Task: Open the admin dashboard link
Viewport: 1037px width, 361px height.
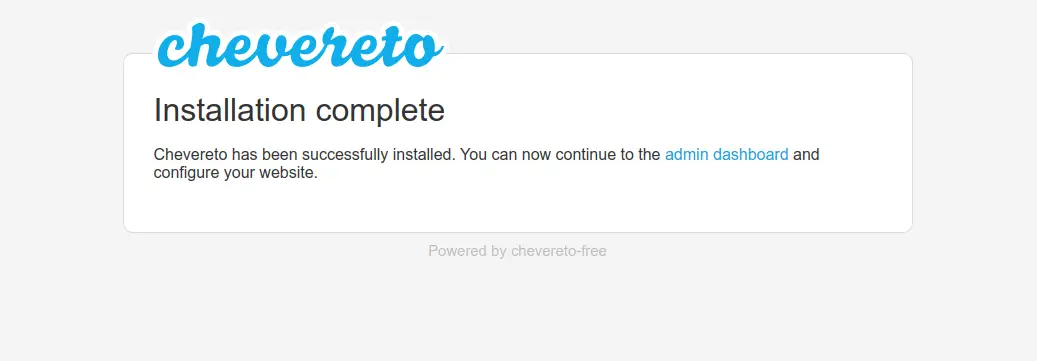Action: click(x=726, y=155)
